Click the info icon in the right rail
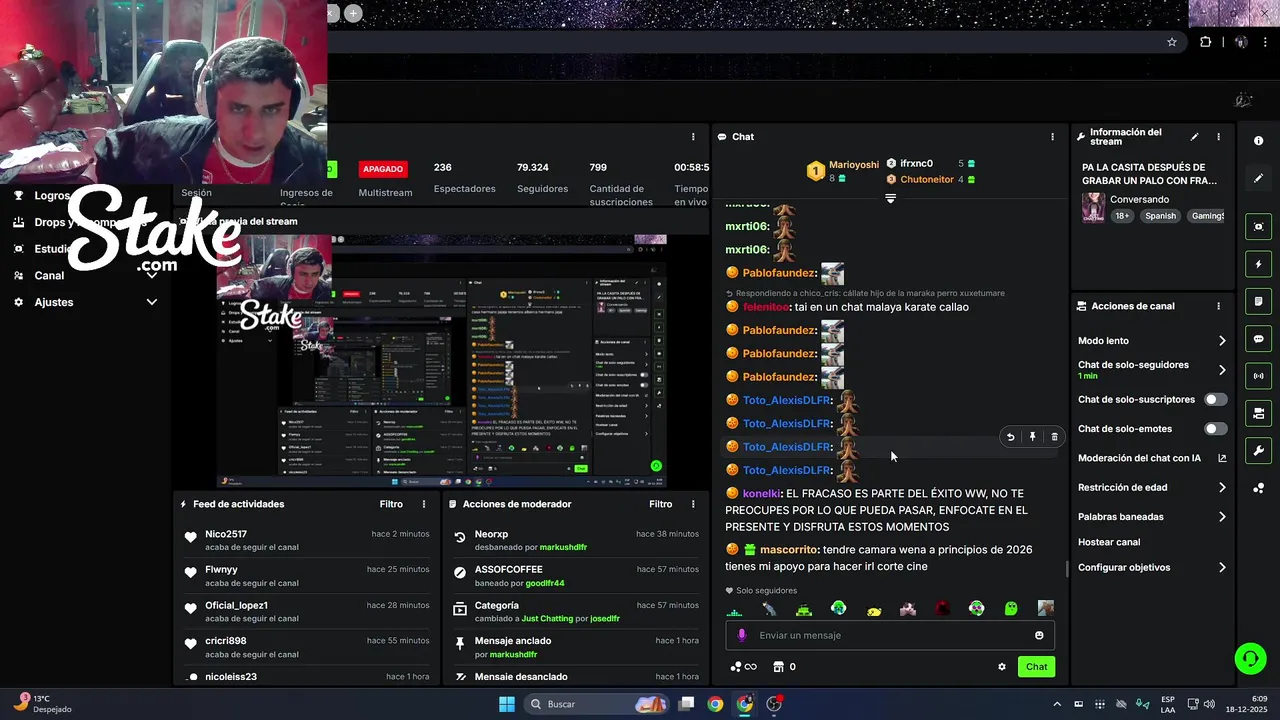 pyautogui.click(x=1258, y=141)
